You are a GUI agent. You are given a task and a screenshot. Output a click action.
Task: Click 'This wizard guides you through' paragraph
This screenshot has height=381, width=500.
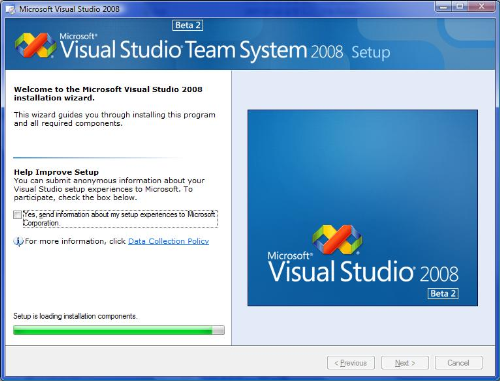point(115,119)
